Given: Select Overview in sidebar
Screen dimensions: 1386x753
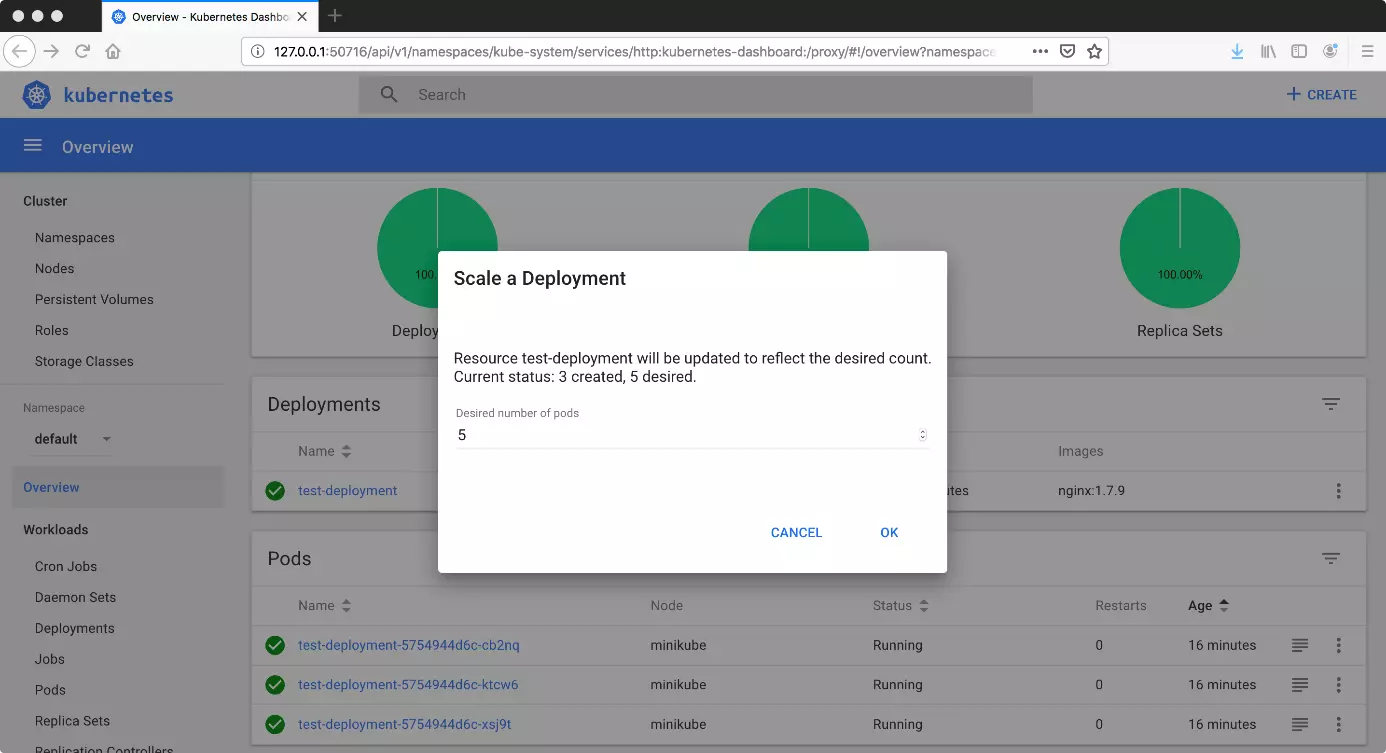Looking at the screenshot, I should pyautogui.click(x=118, y=487).
